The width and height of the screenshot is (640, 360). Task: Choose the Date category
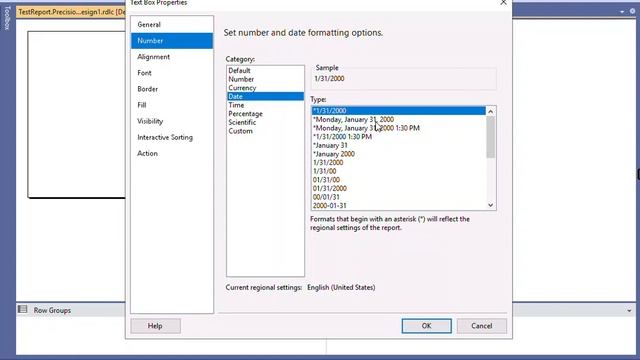pos(265,96)
